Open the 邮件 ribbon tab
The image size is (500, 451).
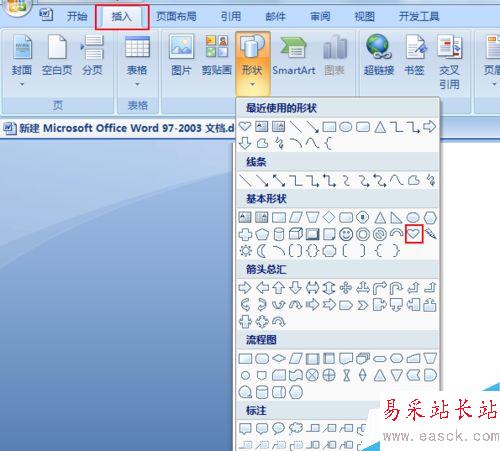(275, 16)
